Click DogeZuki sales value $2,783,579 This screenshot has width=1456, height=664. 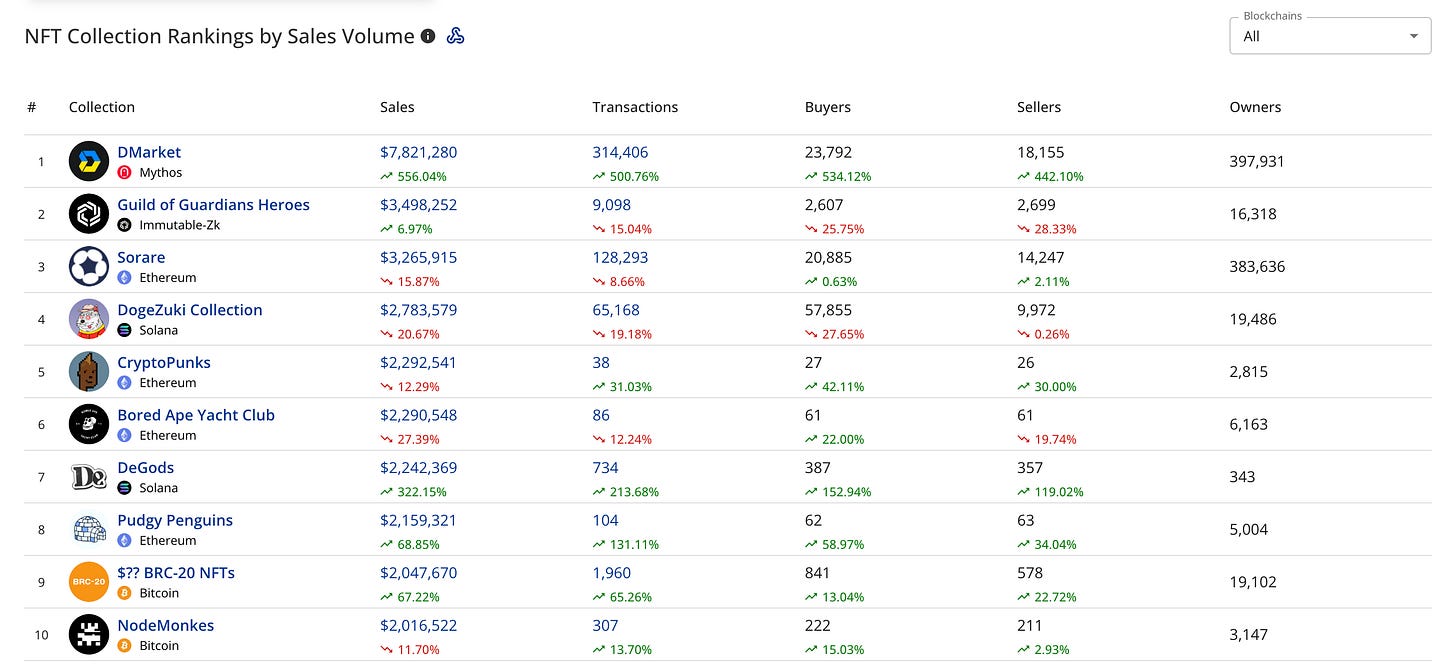click(x=419, y=310)
